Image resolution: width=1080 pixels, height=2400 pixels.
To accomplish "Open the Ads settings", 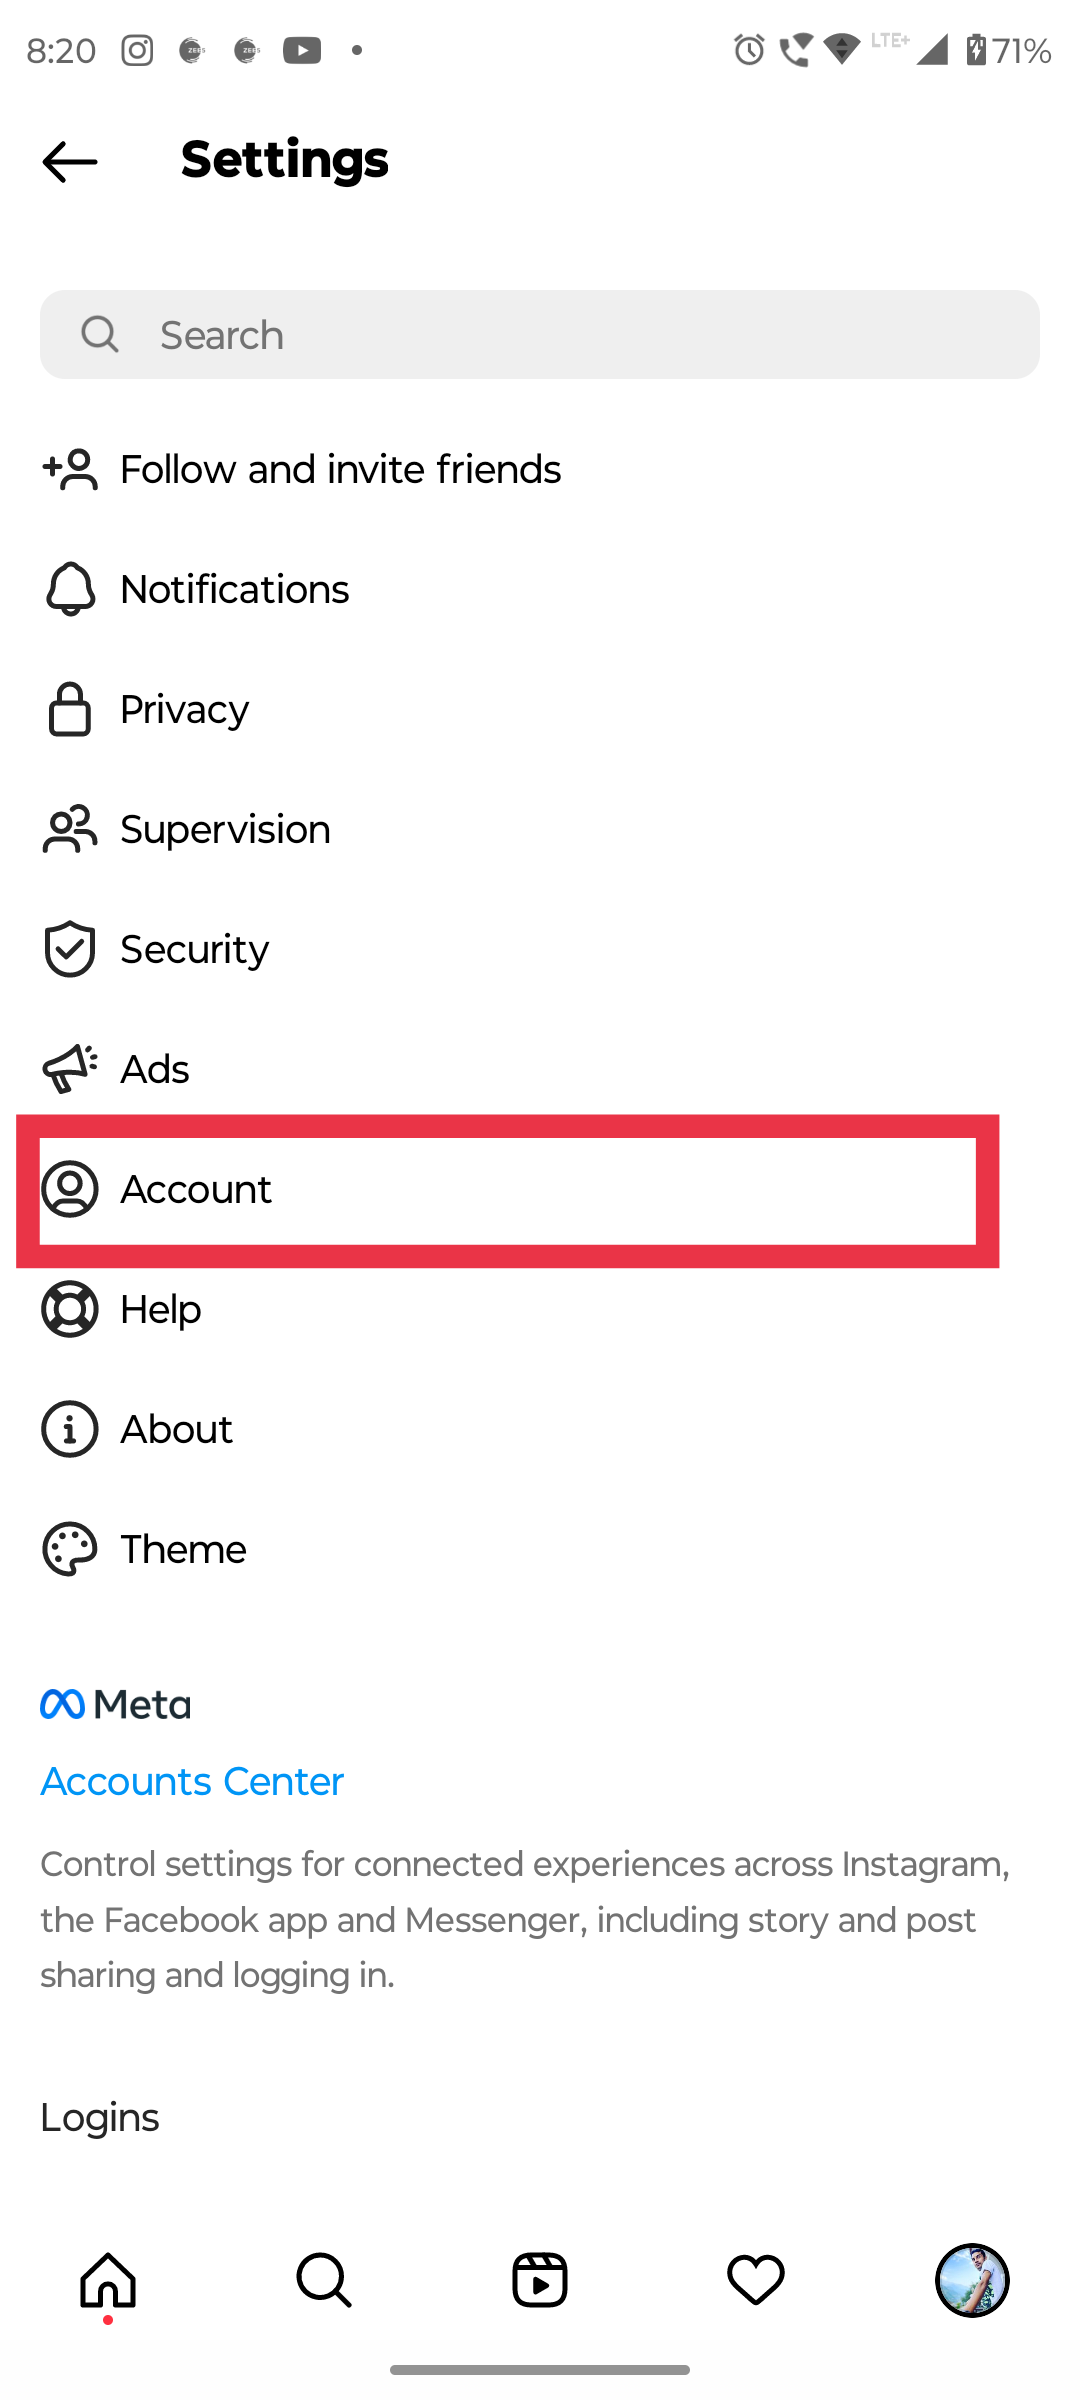I will coord(540,1069).
